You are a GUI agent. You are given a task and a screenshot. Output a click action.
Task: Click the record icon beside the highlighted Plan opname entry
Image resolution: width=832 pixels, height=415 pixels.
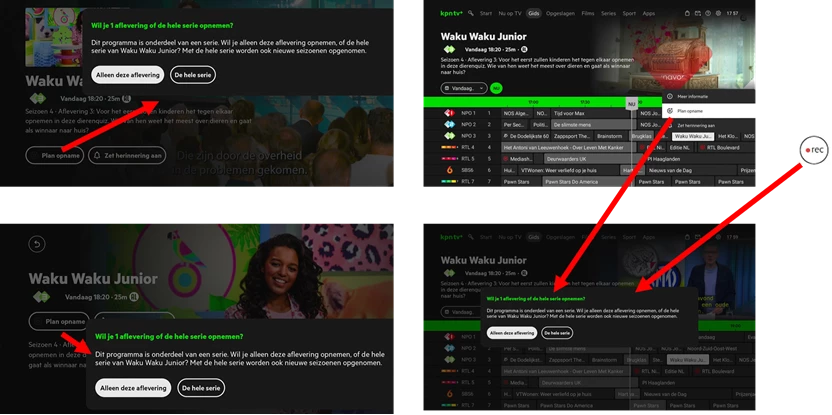point(670,111)
